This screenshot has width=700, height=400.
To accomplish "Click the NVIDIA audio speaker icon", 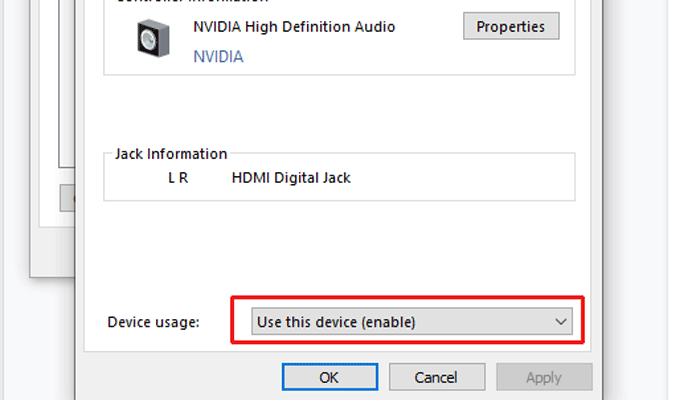I will point(153,38).
